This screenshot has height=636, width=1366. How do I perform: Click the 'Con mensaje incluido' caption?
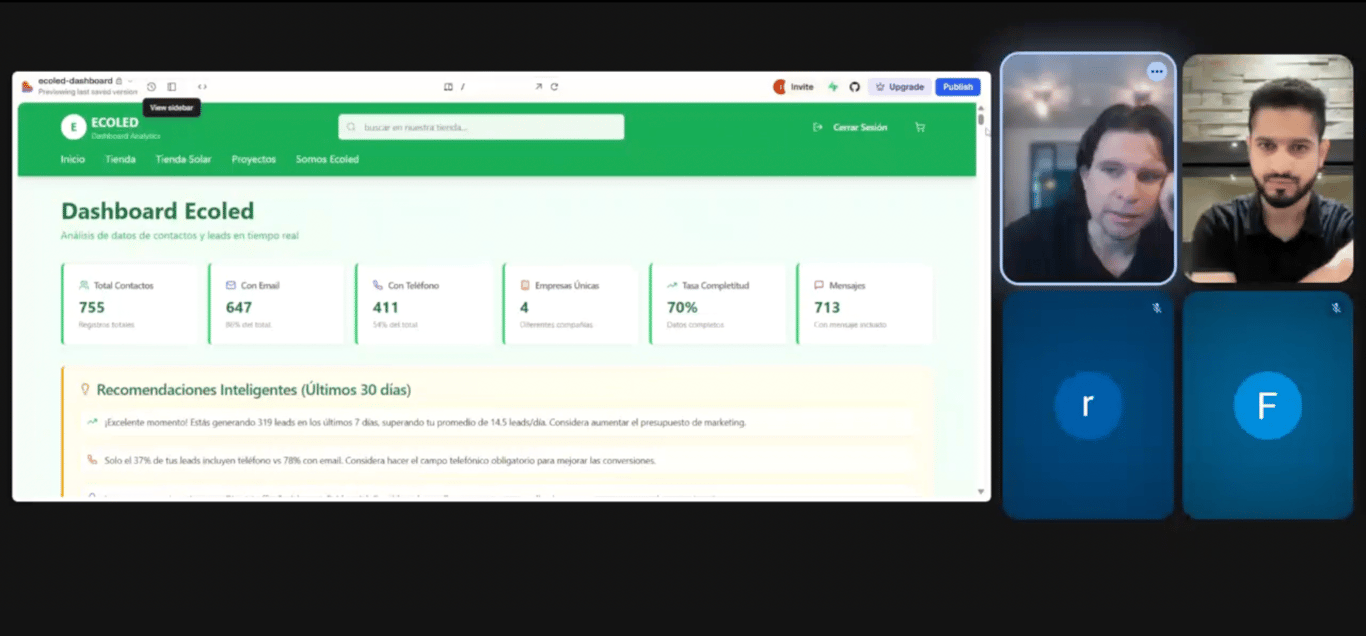pos(850,325)
